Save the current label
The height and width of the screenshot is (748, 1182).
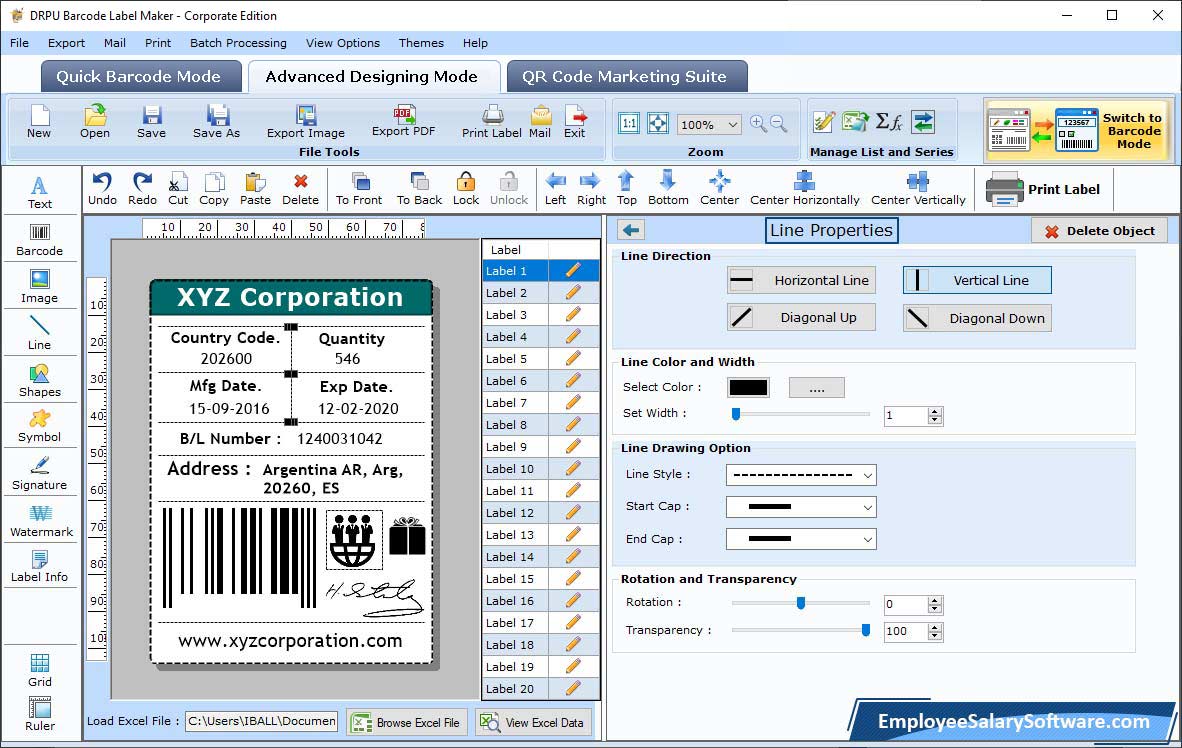152,122
